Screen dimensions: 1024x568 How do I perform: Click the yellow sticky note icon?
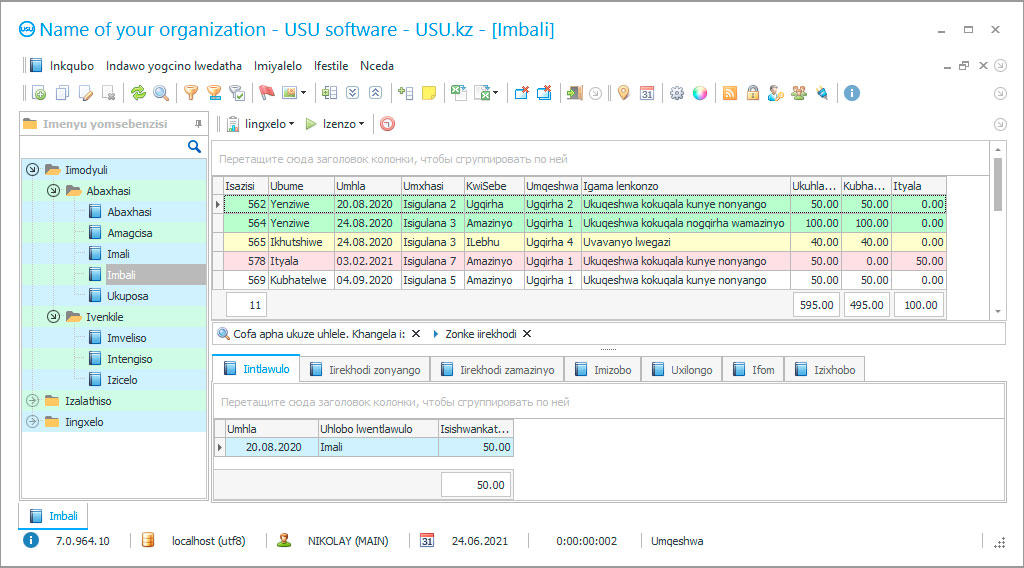point(429,93)
